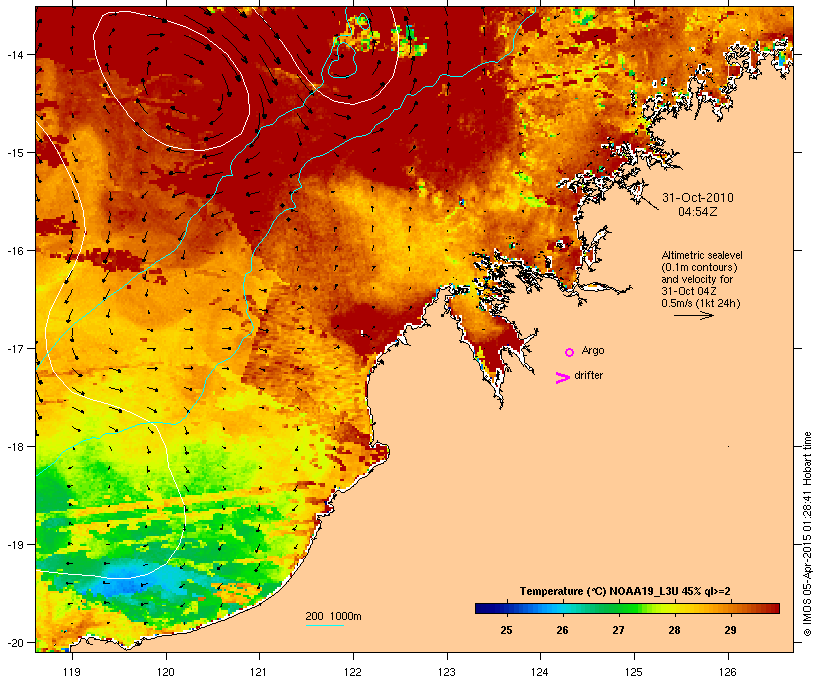Click the colorbar tick label 29

[x=731, y=630]
